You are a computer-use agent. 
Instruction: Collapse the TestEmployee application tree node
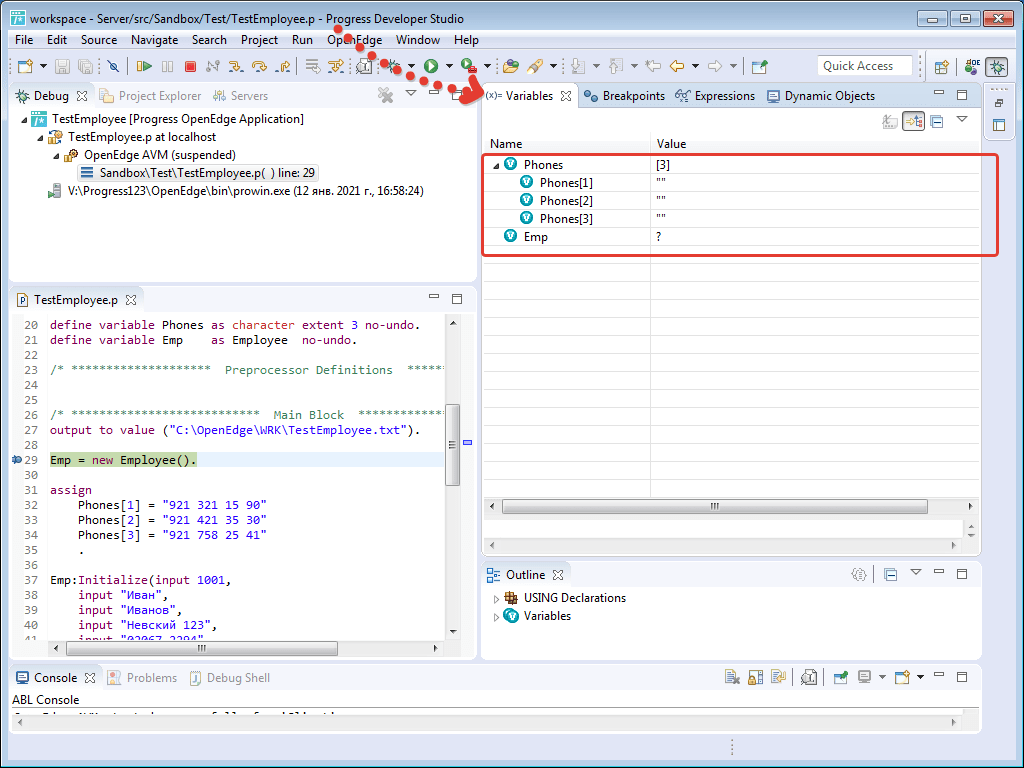click(x=24, y=120)
